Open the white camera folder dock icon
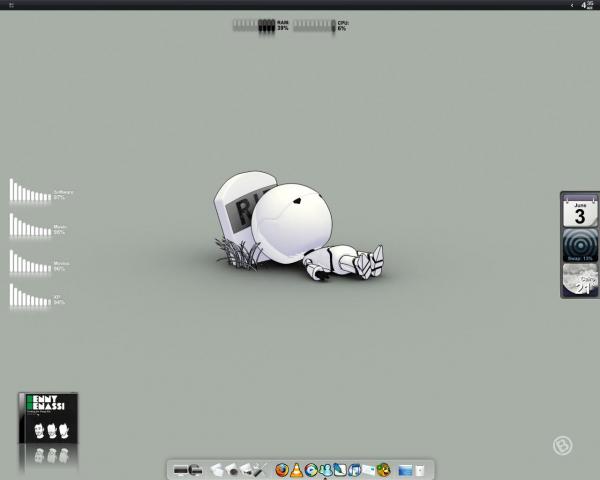 [232, 470]
